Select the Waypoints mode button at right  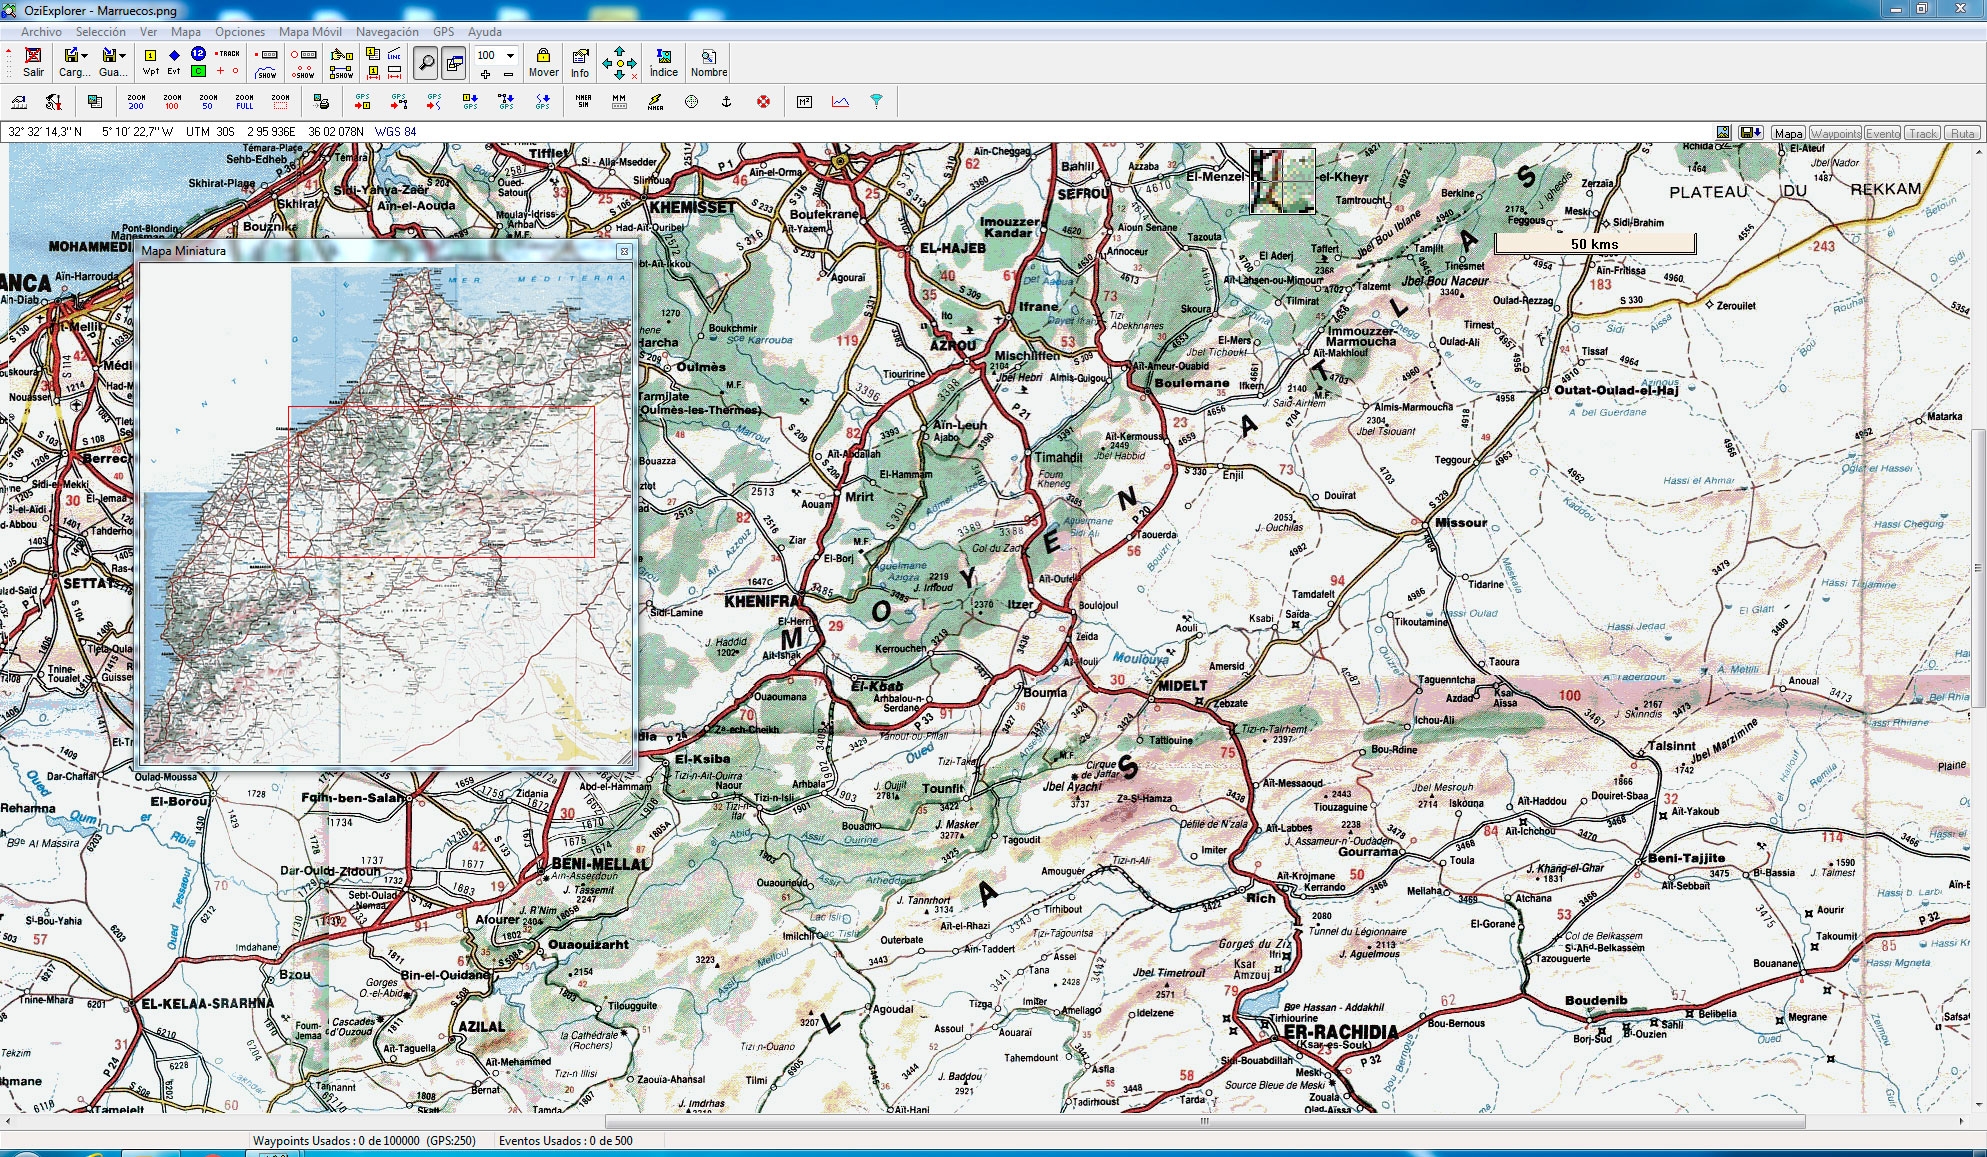pos(1835,133)
